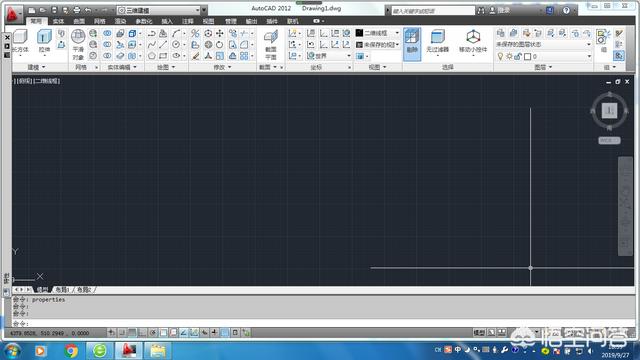Click the ViewCube top face (上)
640x360 pixels.
(x=609, y=111)
